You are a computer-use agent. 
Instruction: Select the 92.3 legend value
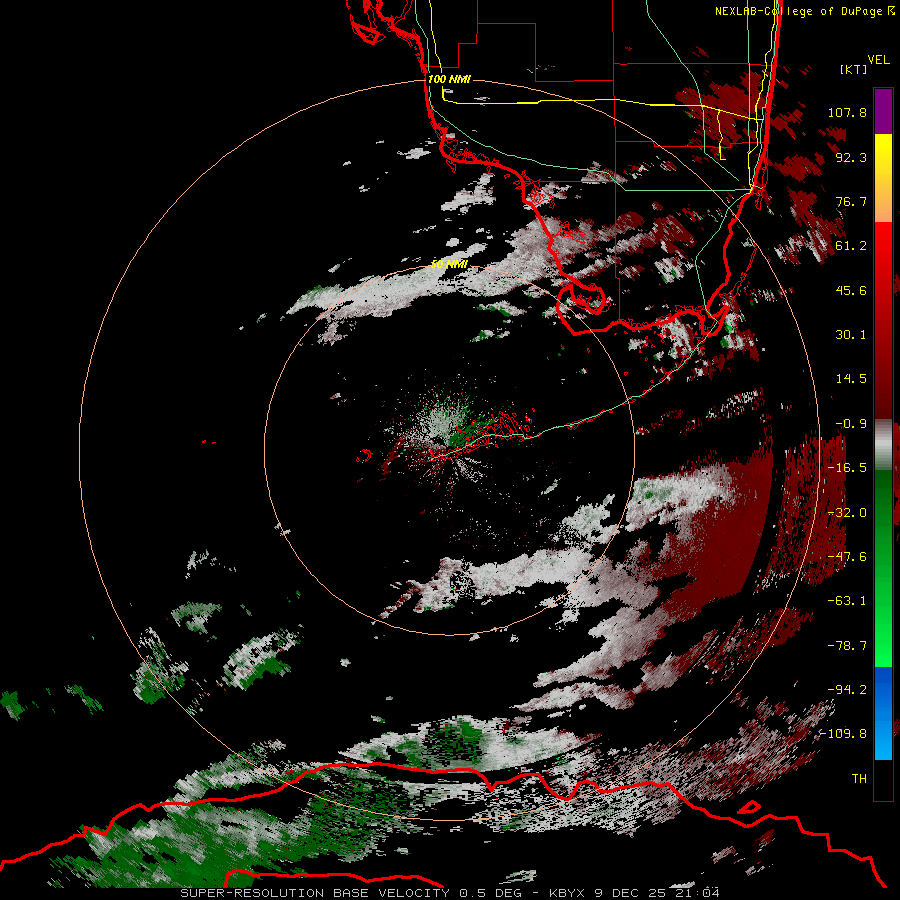coord(851,157)
